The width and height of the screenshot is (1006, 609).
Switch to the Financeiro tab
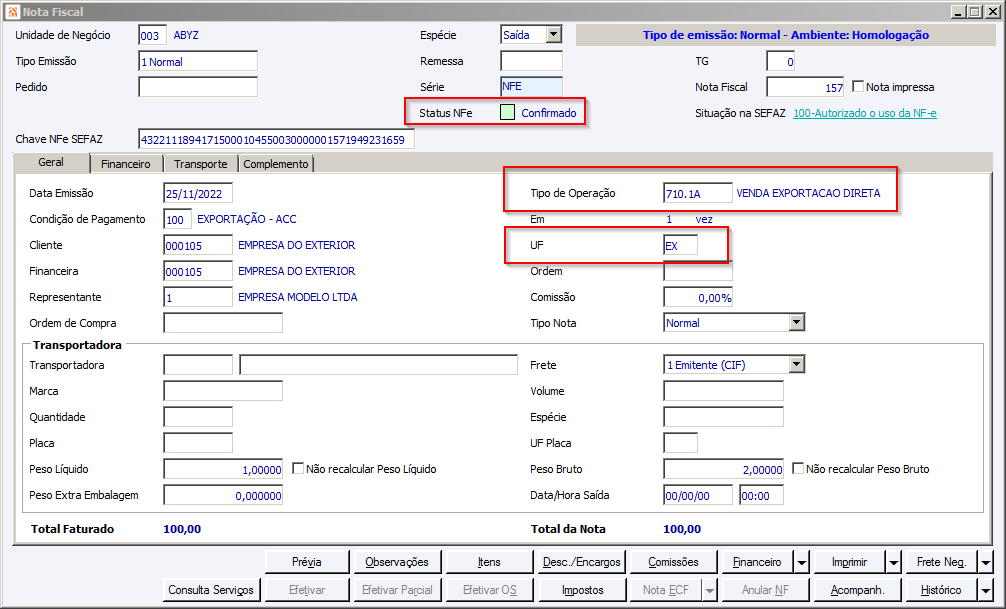tap(126, 164)
